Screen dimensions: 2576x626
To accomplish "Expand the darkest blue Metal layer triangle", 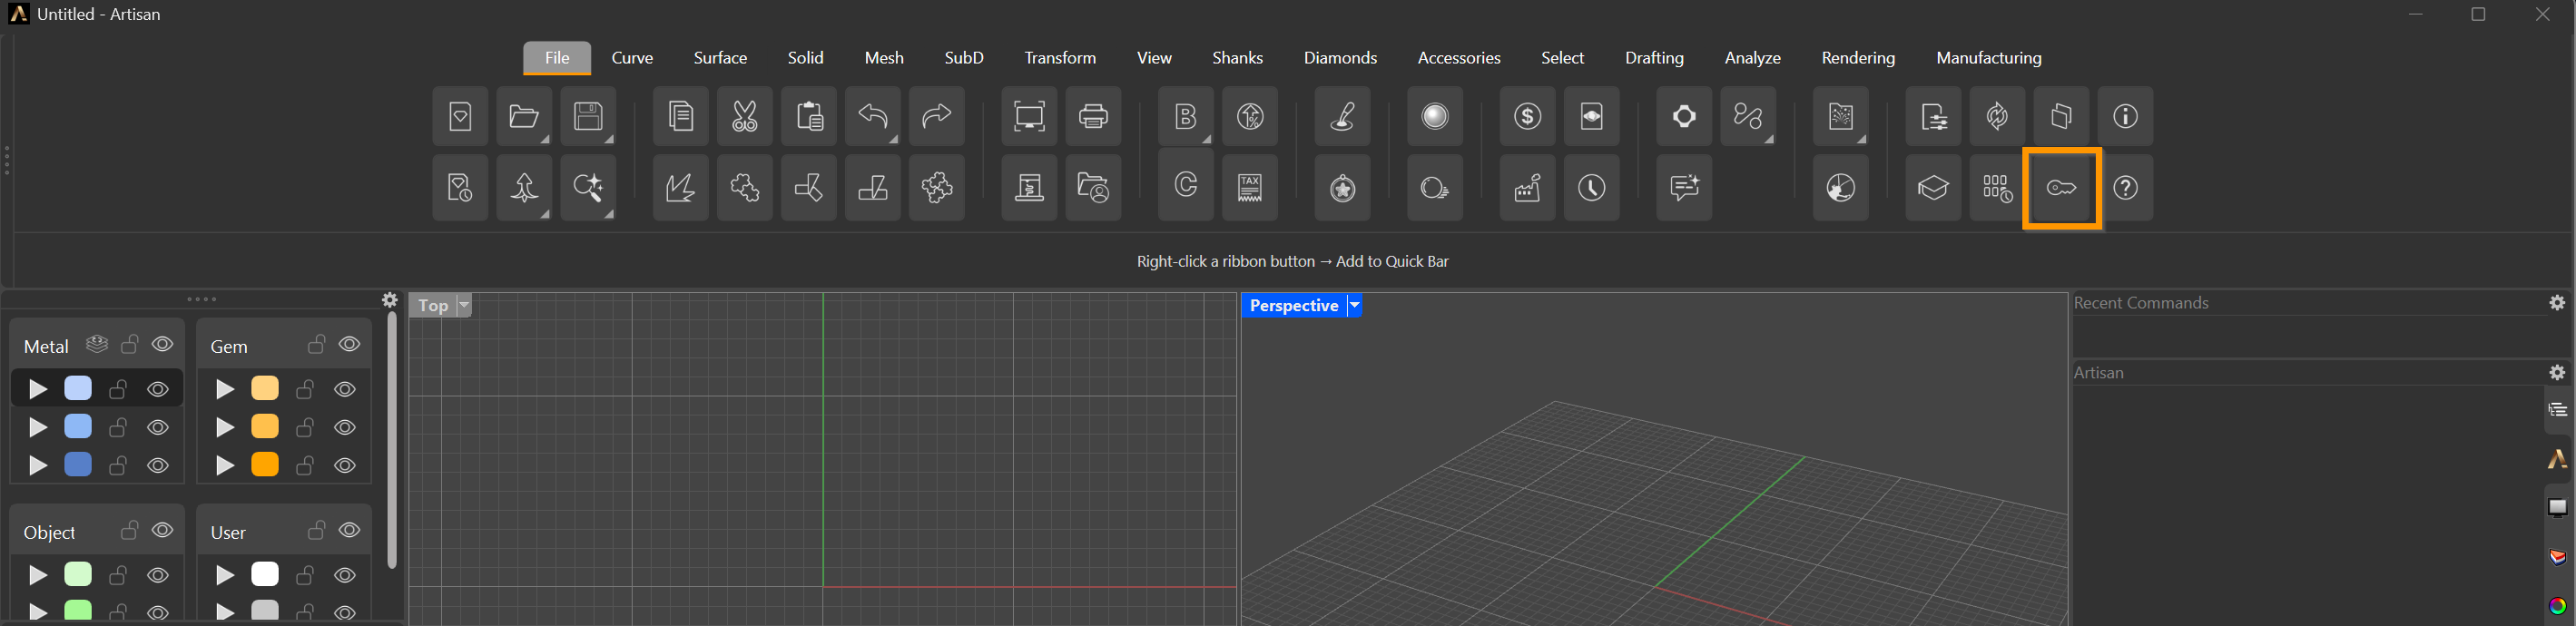I will 38,466.
